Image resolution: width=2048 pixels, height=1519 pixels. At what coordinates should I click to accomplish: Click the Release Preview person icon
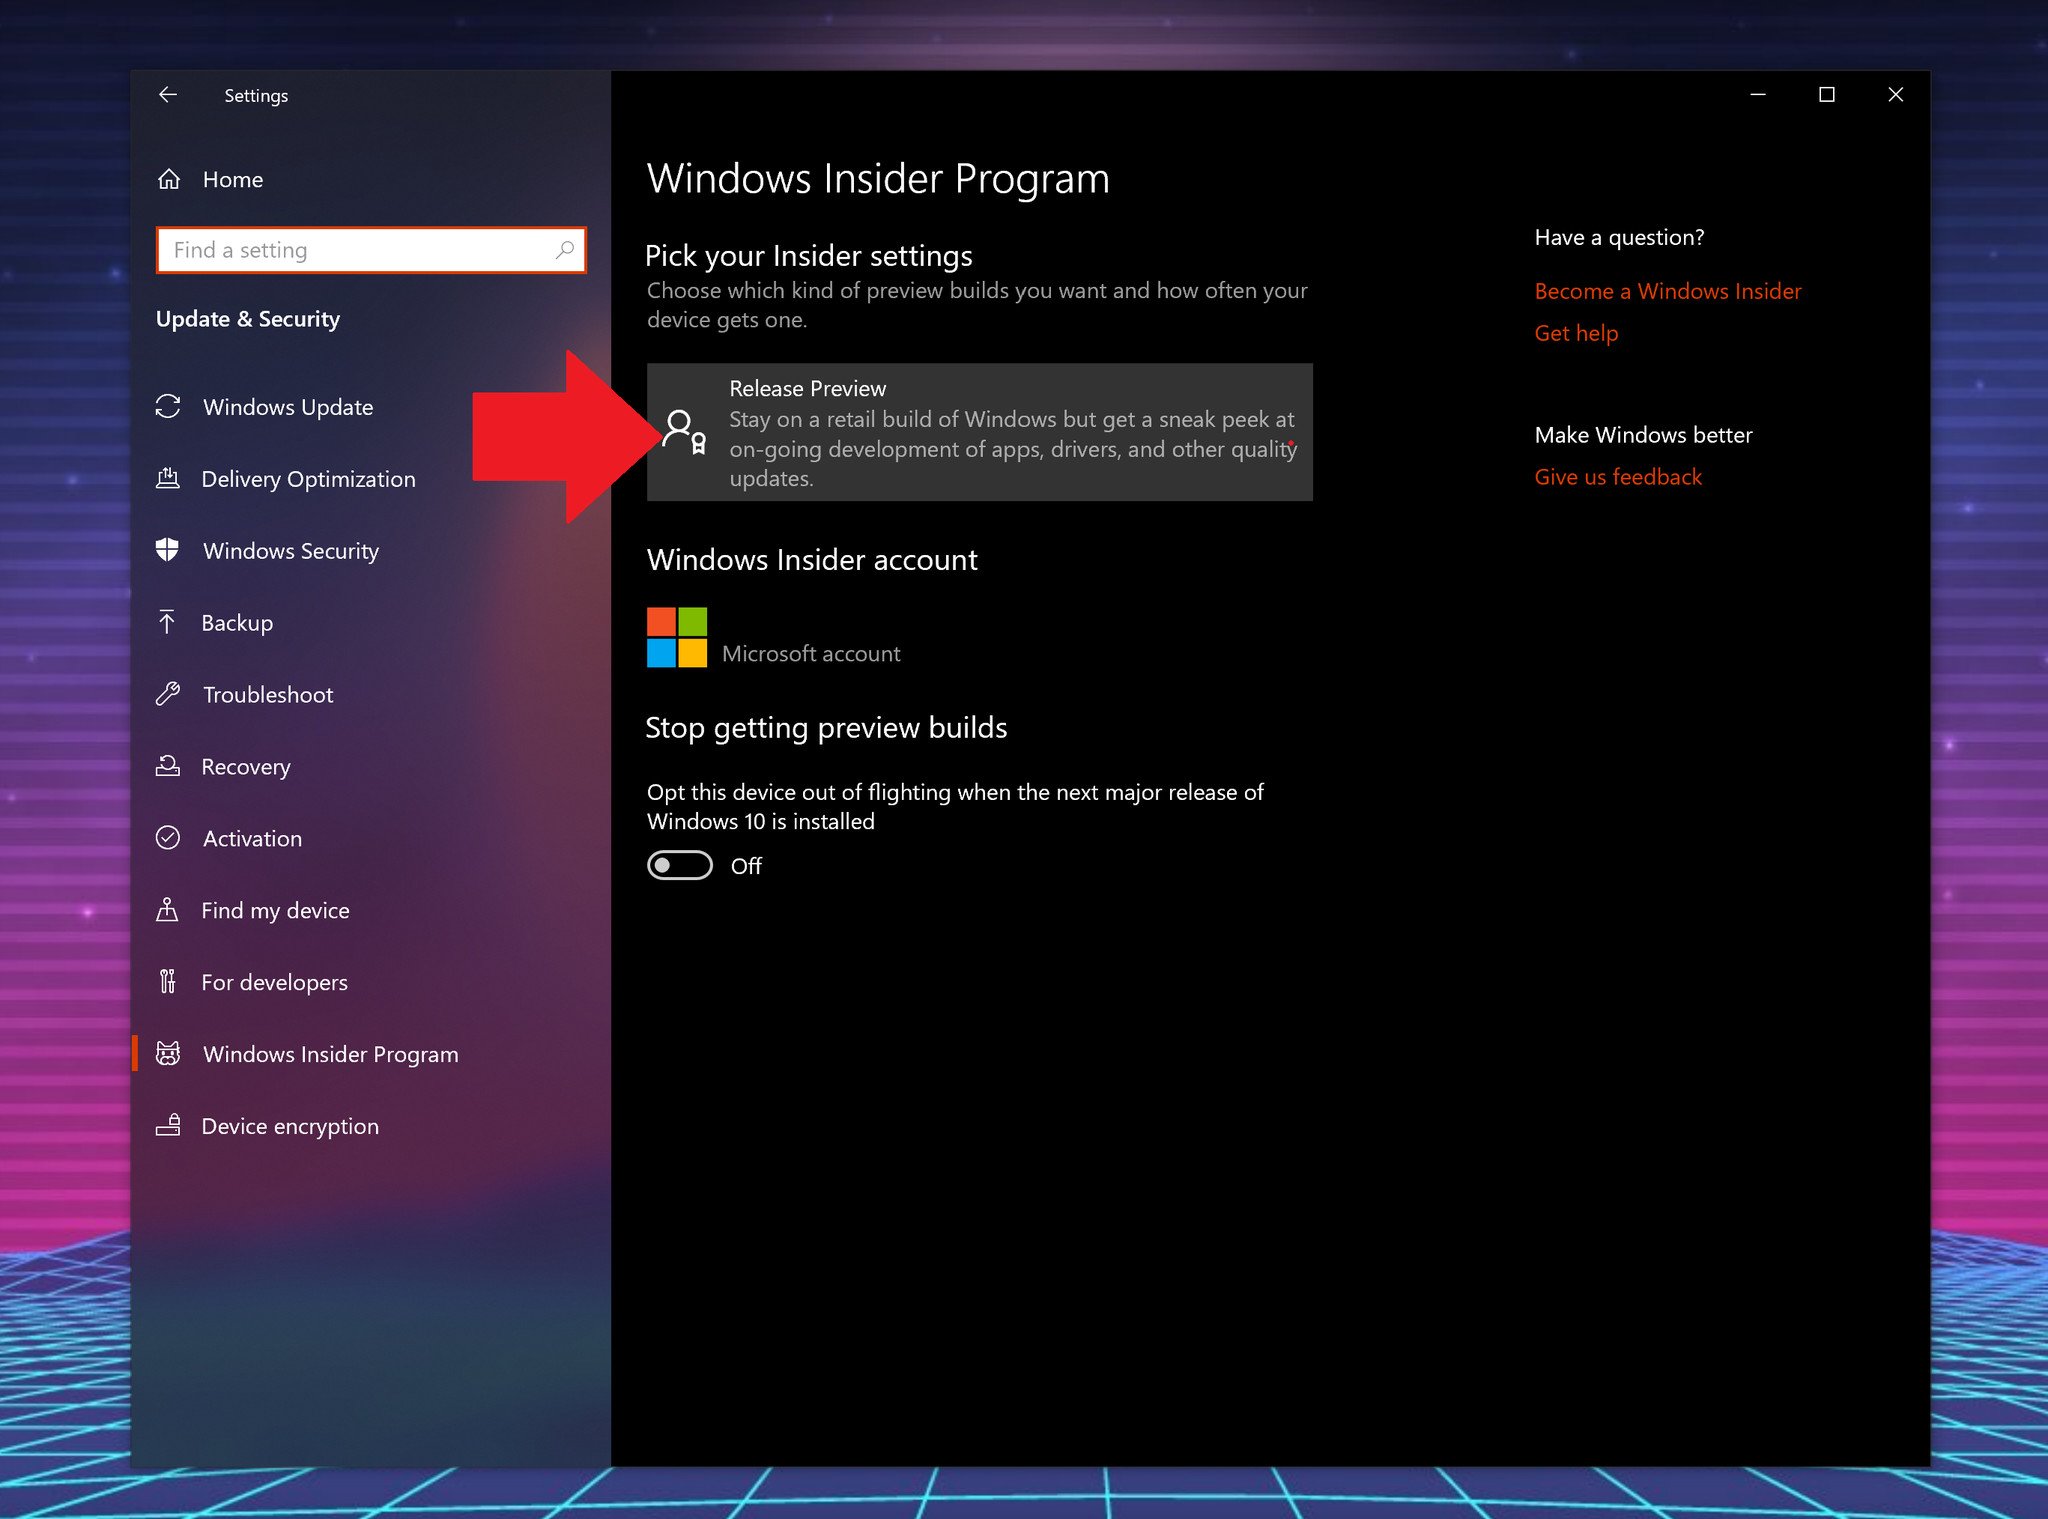coord(685,433)
